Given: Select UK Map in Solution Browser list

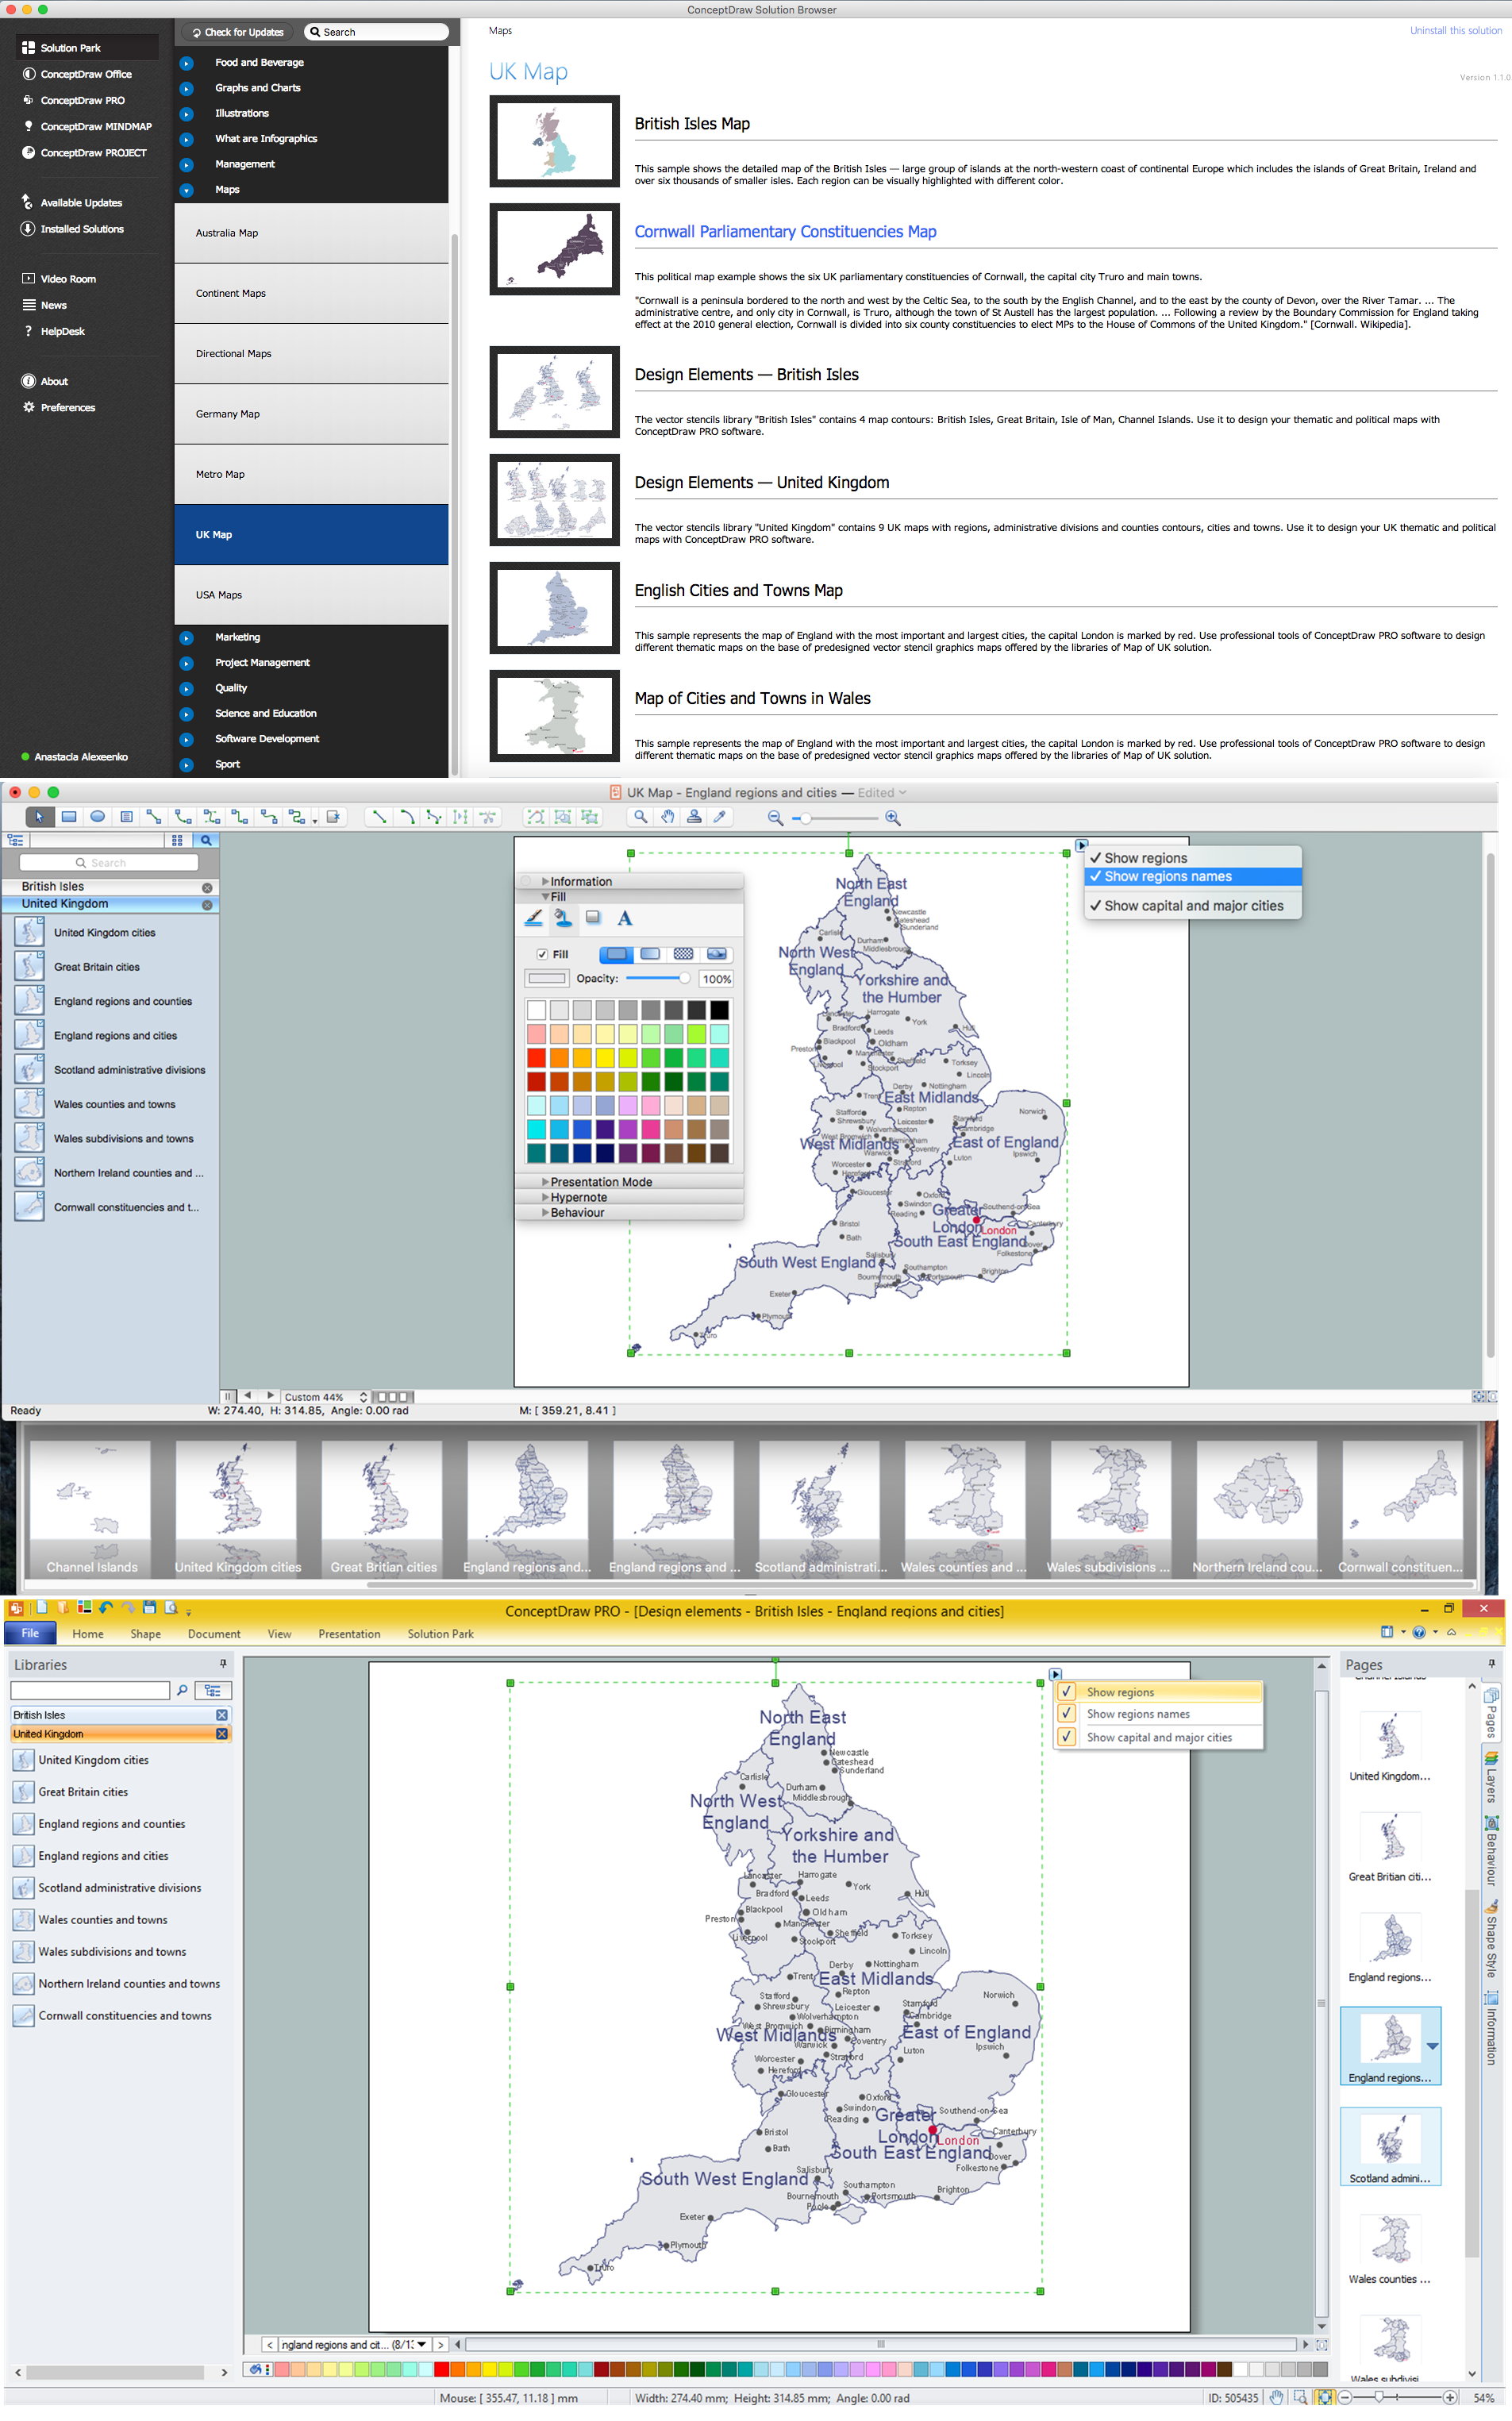Looking at the screenshot, I should tap(311, 535).
